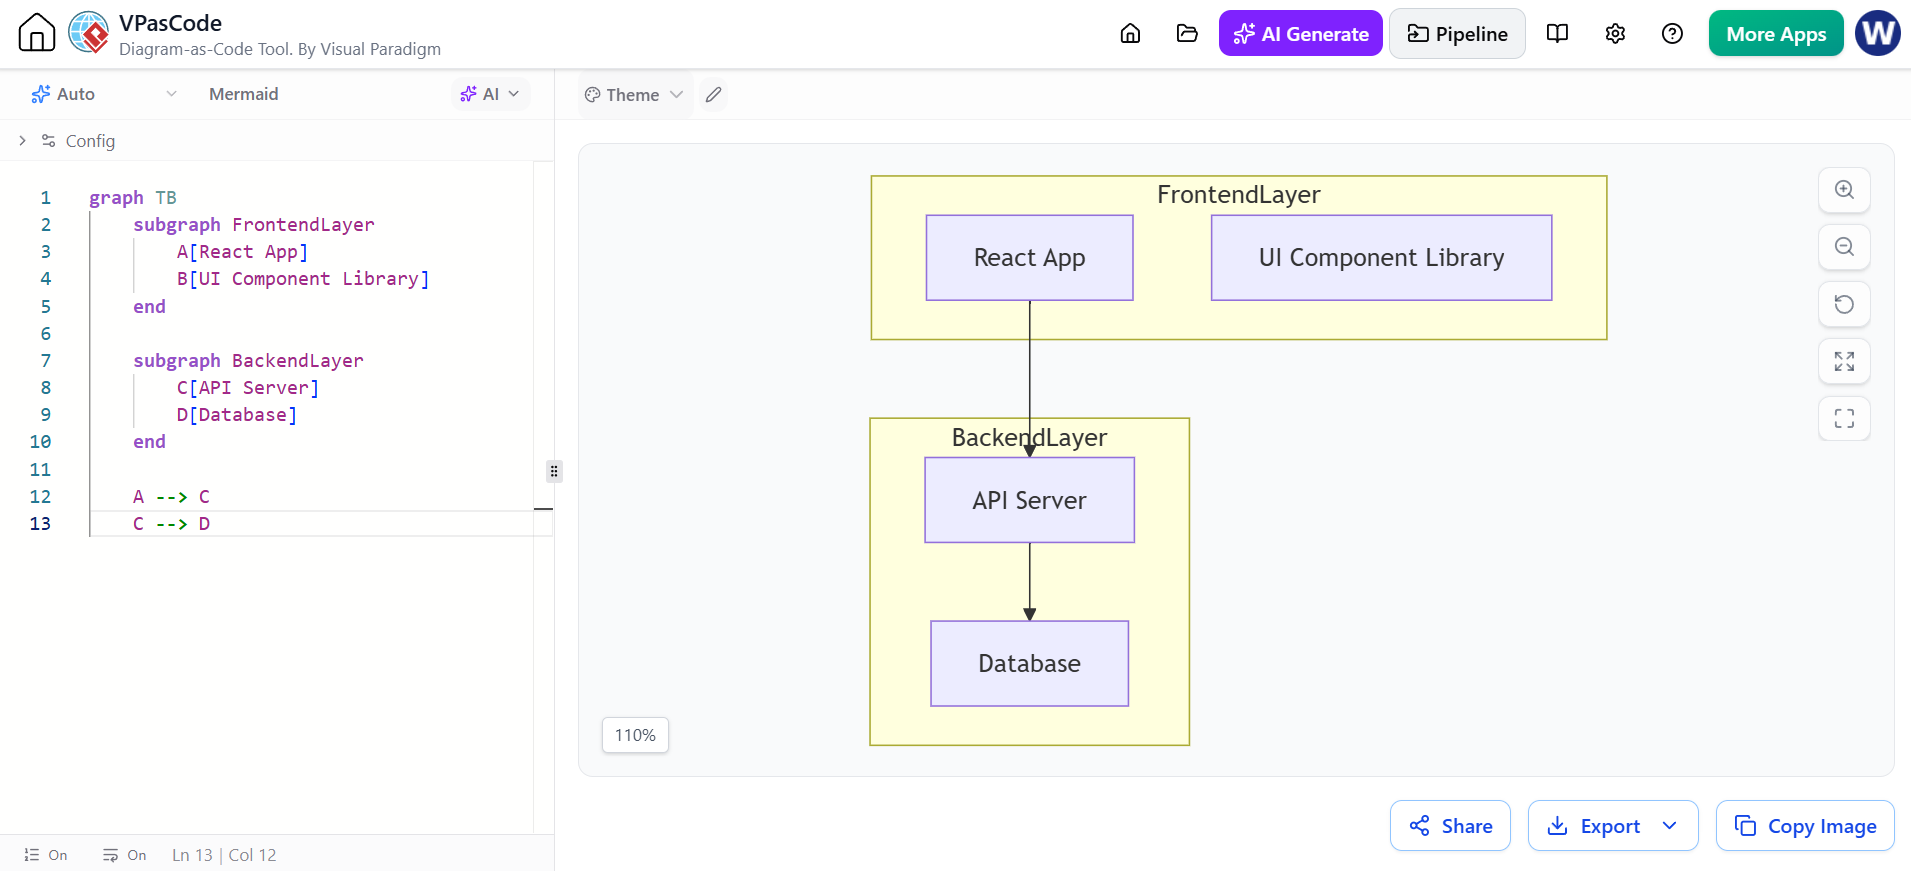Viewport: 1911px width, 871px height.
Task: Open the Export dropdown arrow
Action: click(1669, 826)
